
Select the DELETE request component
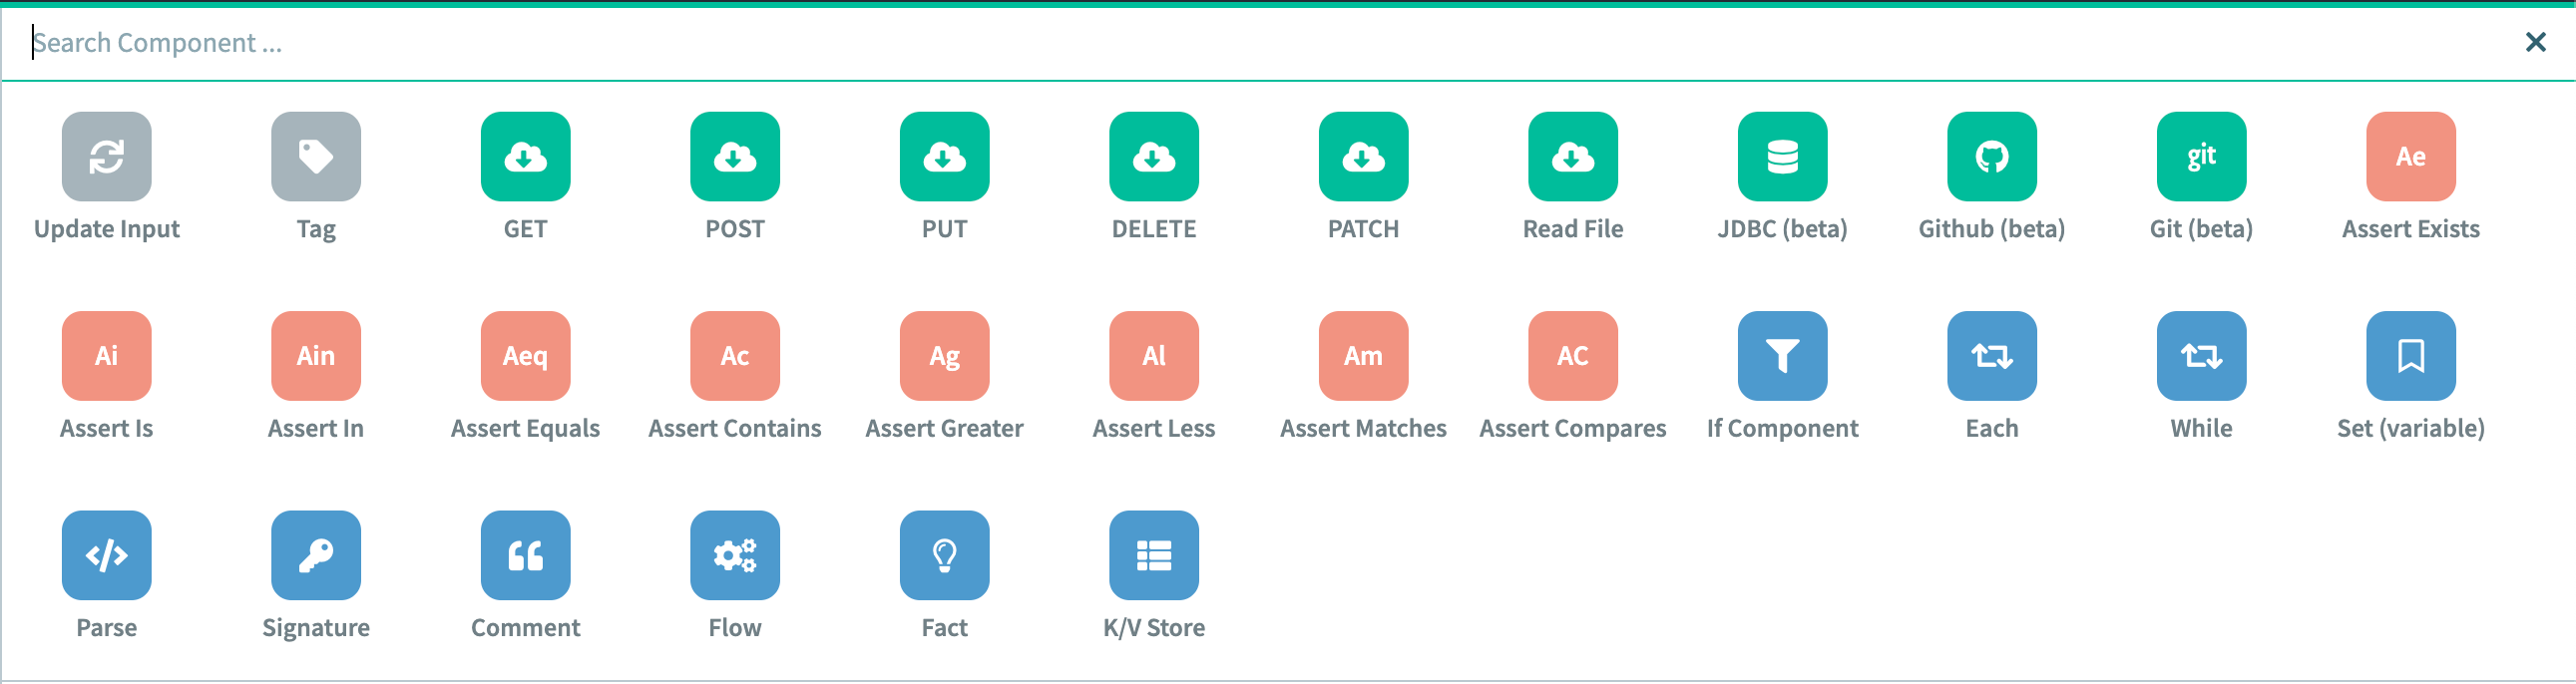[x=1154, y=157]
